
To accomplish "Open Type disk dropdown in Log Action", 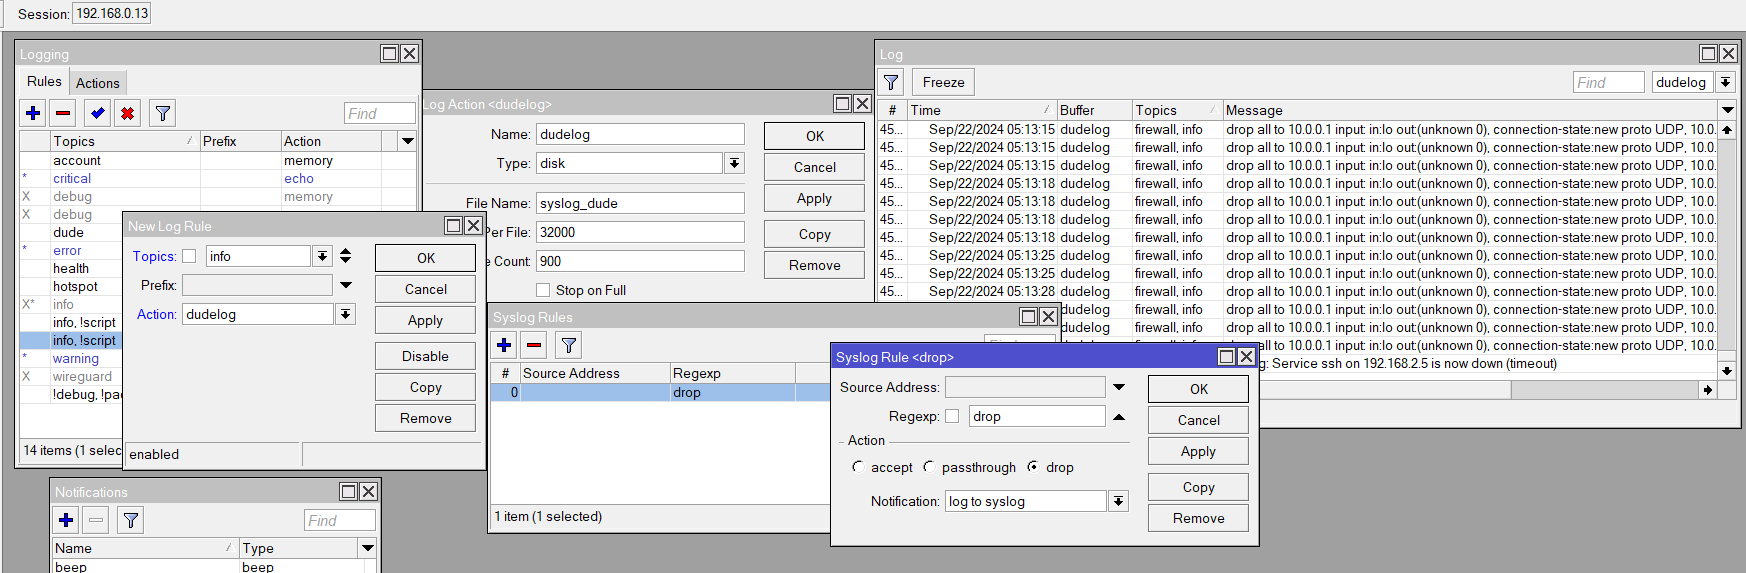I will coord(734,163).
